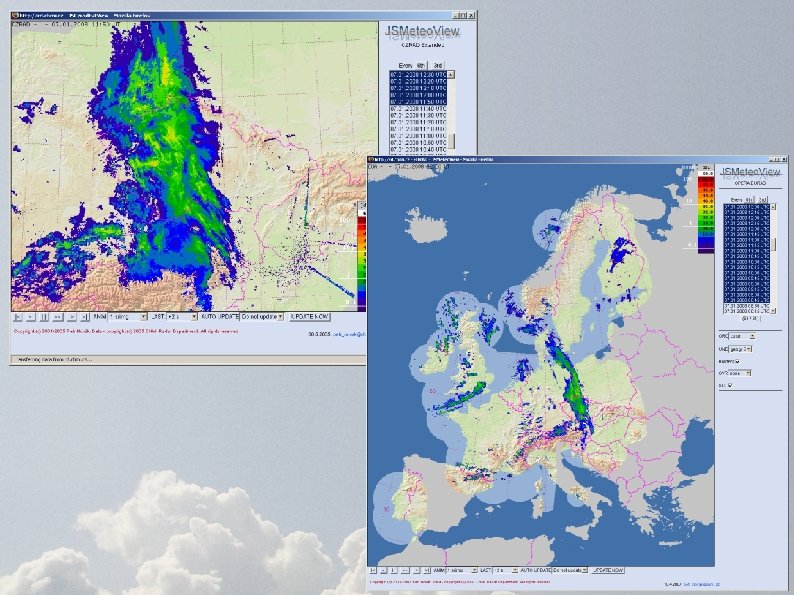Step forward one frame in CZRAD window
The width and height of the screenshot is (794, 595).
pos(71,317)
